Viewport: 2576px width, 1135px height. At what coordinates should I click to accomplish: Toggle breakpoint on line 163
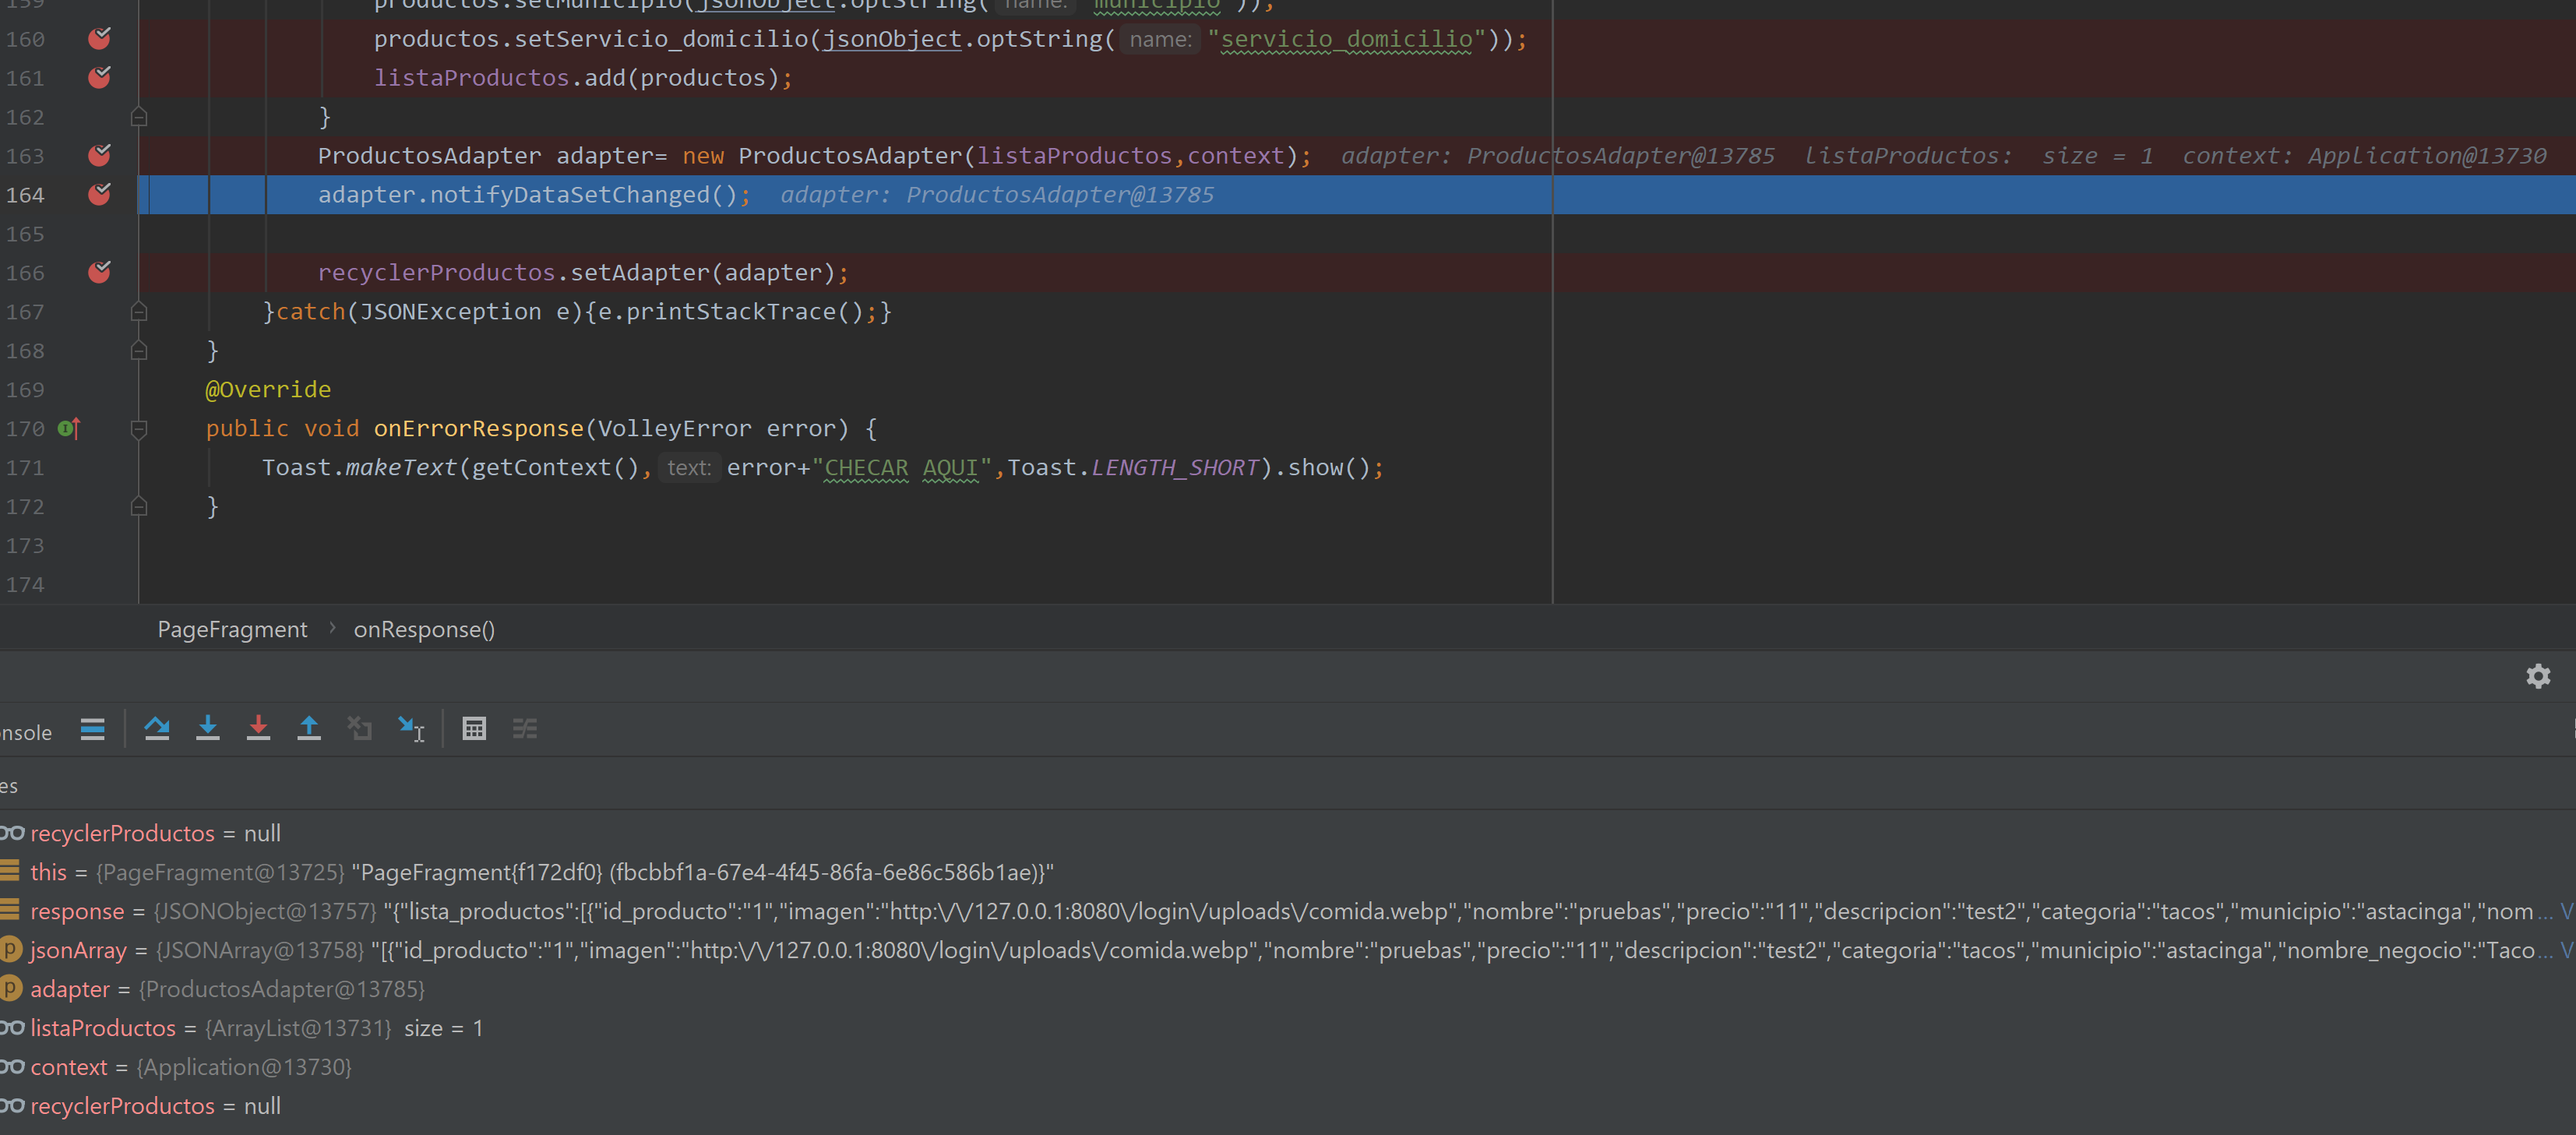click(x=99, y=155)
